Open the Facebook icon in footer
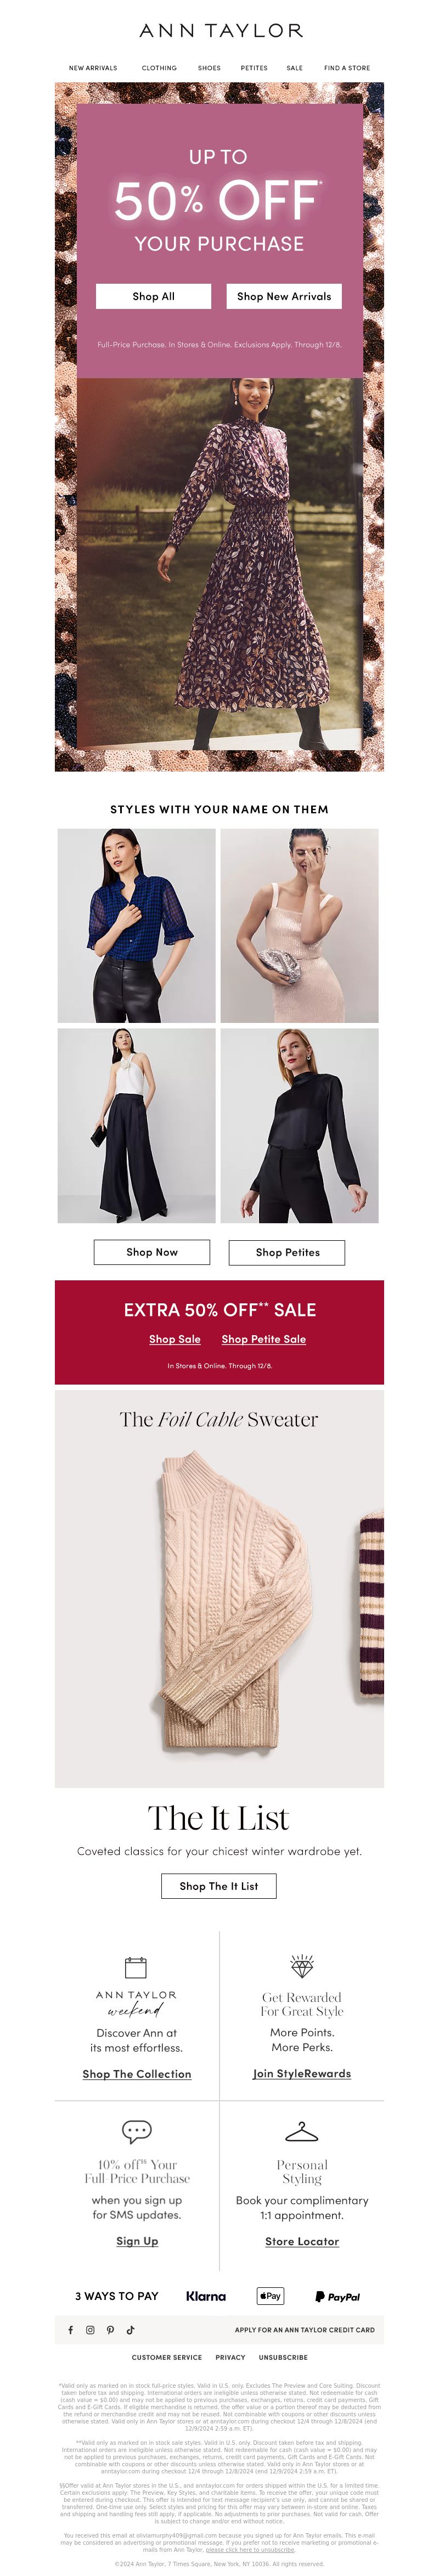Viewport: 439px width, 2576px height. pyautogui.click(x=70, y=2330)
